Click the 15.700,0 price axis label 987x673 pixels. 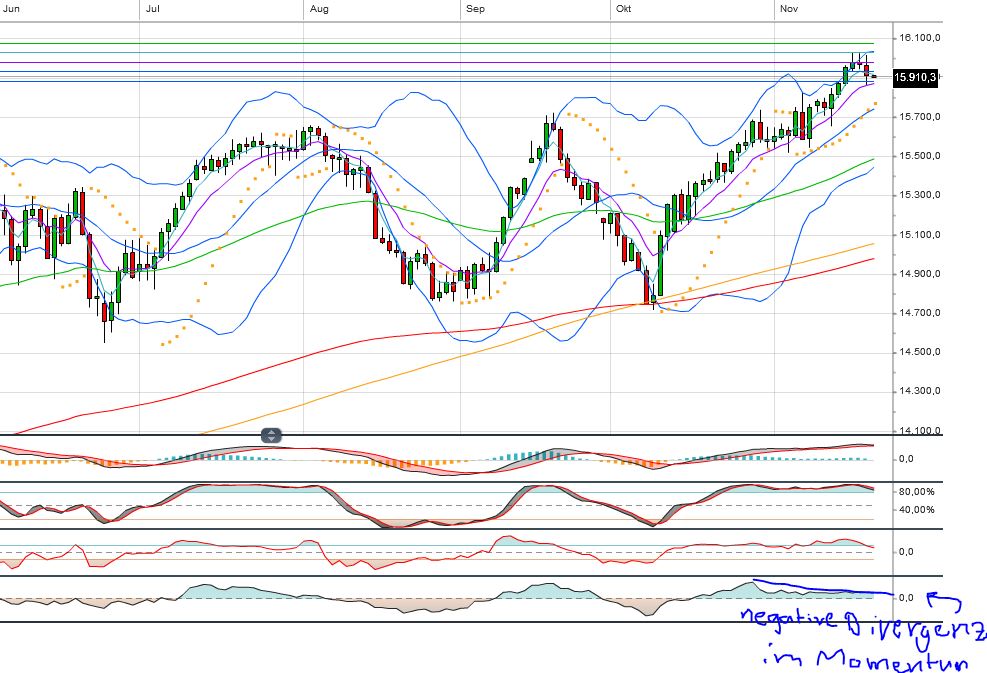(920, 116)
